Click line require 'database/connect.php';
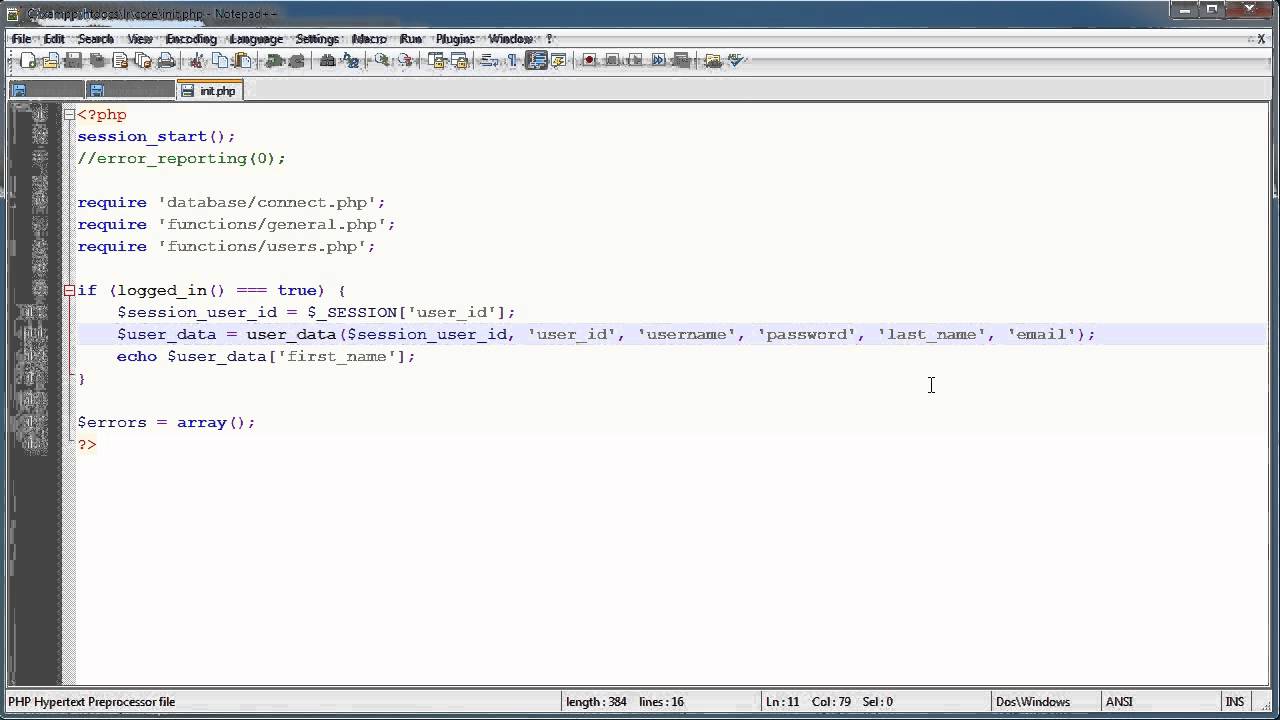Viewport: 1280px width, 720px height. tap(231, 203)
